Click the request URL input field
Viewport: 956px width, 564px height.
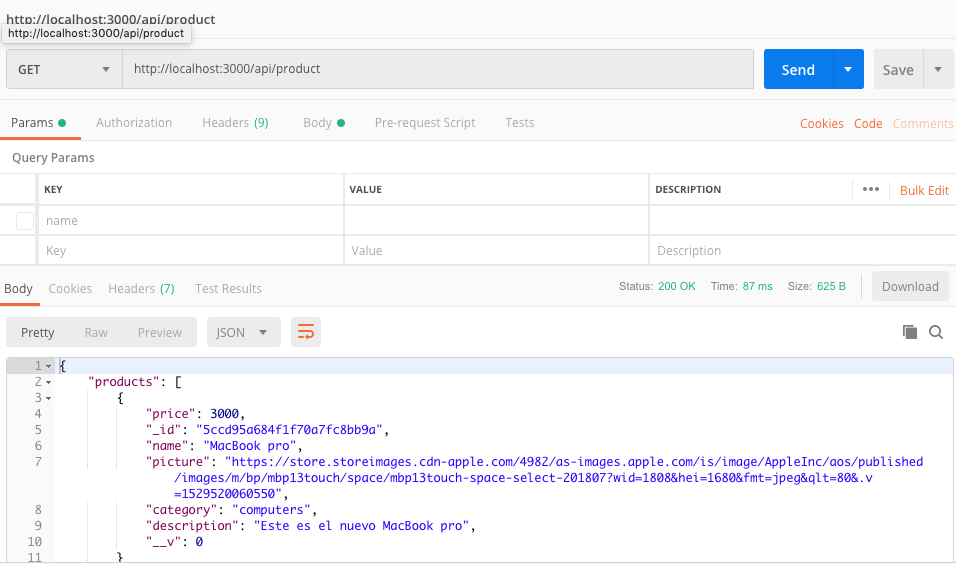click(438, 69)
